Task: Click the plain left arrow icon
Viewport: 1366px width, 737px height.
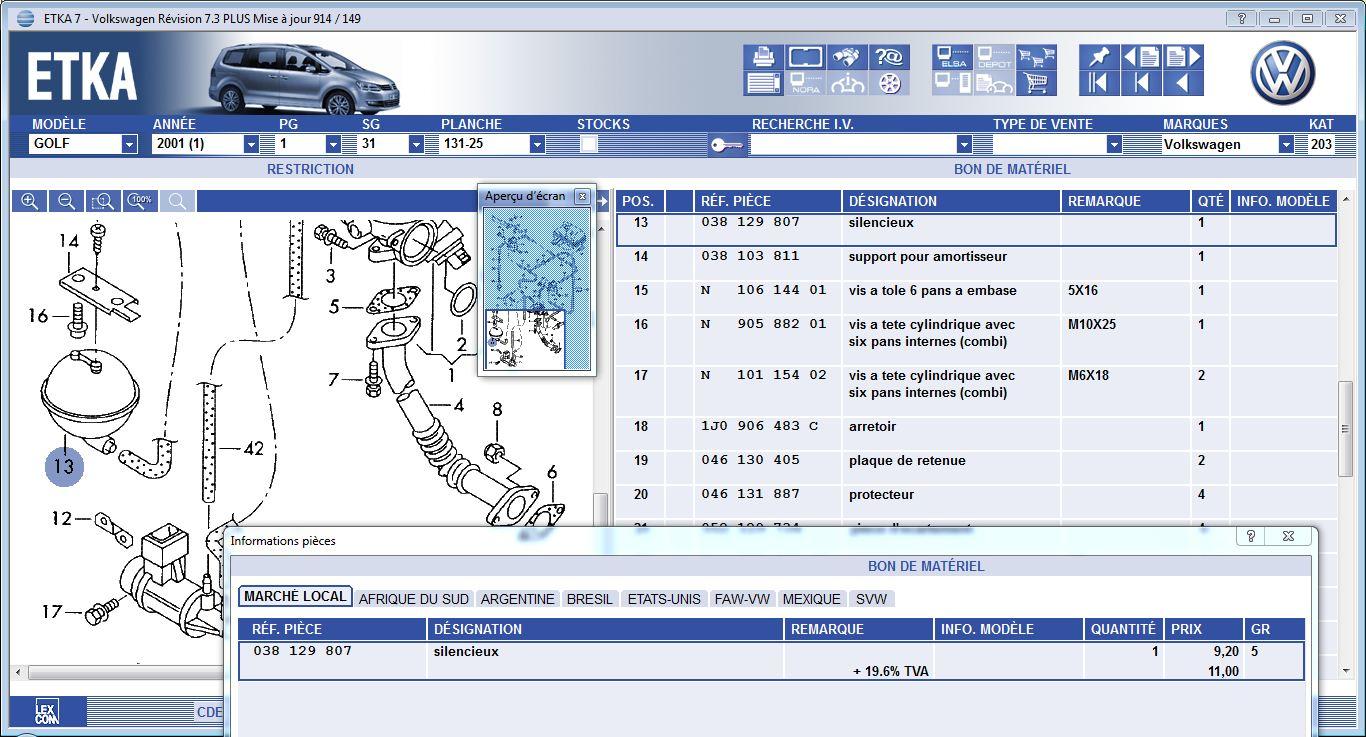Action: pyautogui.click(x=1183, y=83)
